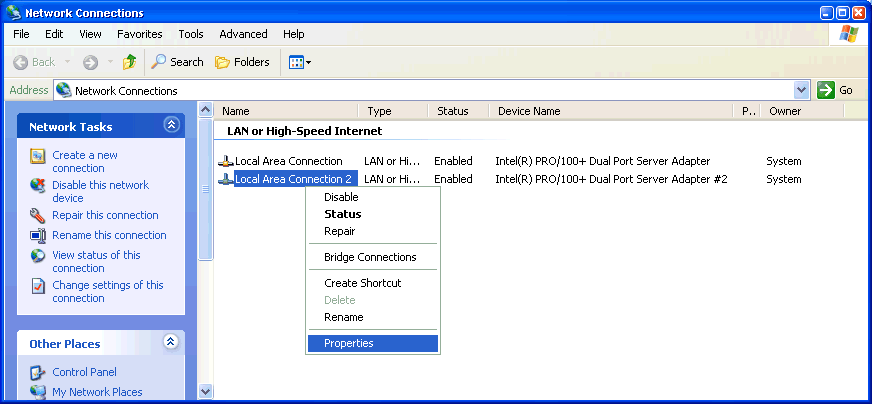Open the Advanced menu

click(243, 34)
